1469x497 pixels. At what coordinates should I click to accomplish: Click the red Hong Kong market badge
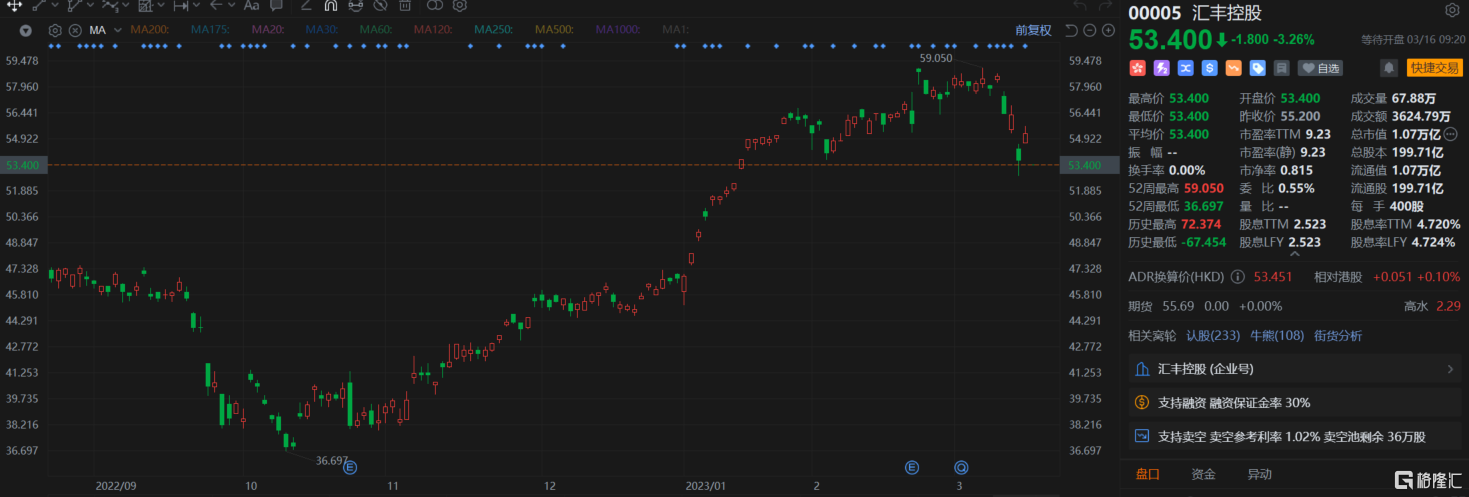coord(1138,68)
